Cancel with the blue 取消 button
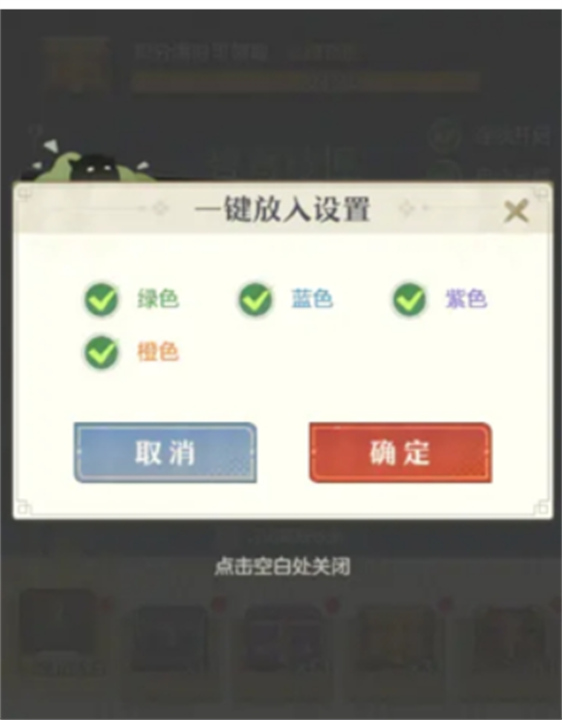Viewport: 562px width, 720px height. tap(165, 452)
